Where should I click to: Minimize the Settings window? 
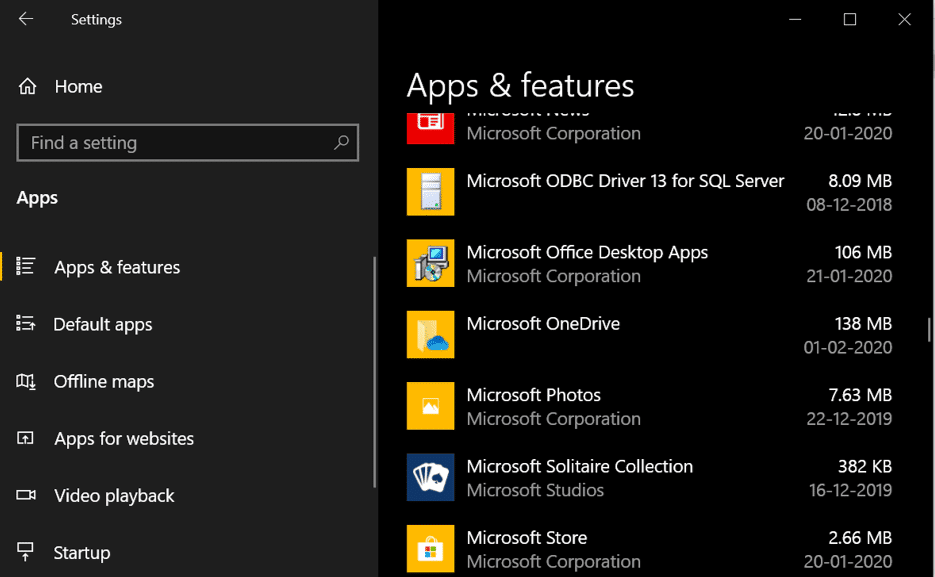pyautogui.click(x=795, y=19)
